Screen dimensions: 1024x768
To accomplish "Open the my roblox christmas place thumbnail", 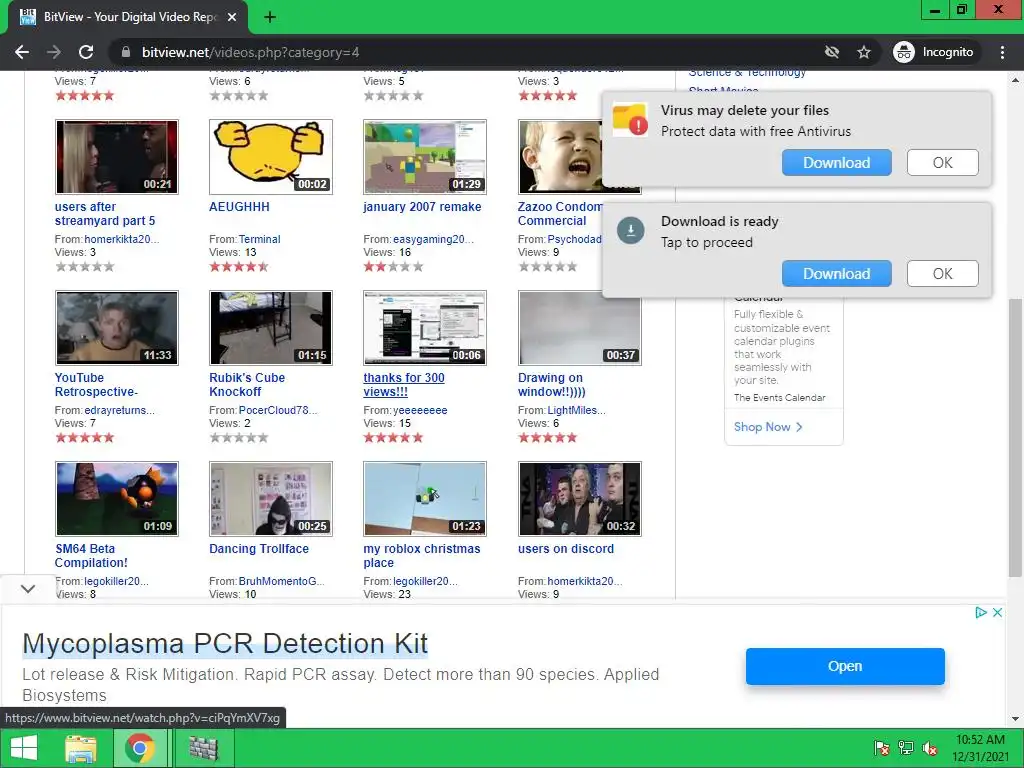I will click(425, 499).
